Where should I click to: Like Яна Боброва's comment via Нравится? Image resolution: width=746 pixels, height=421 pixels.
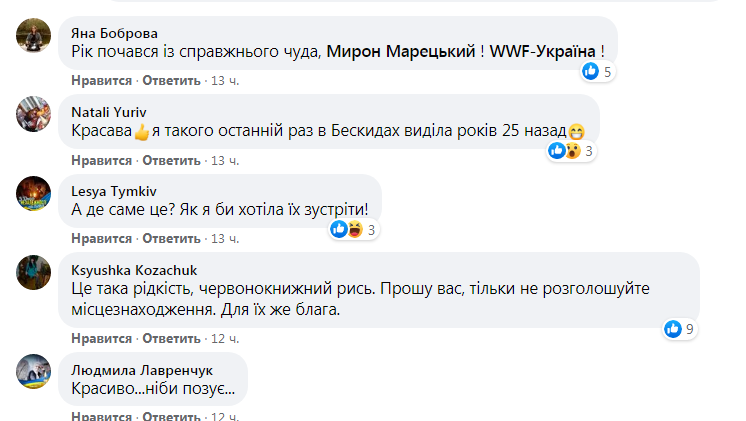pos(102,81)
